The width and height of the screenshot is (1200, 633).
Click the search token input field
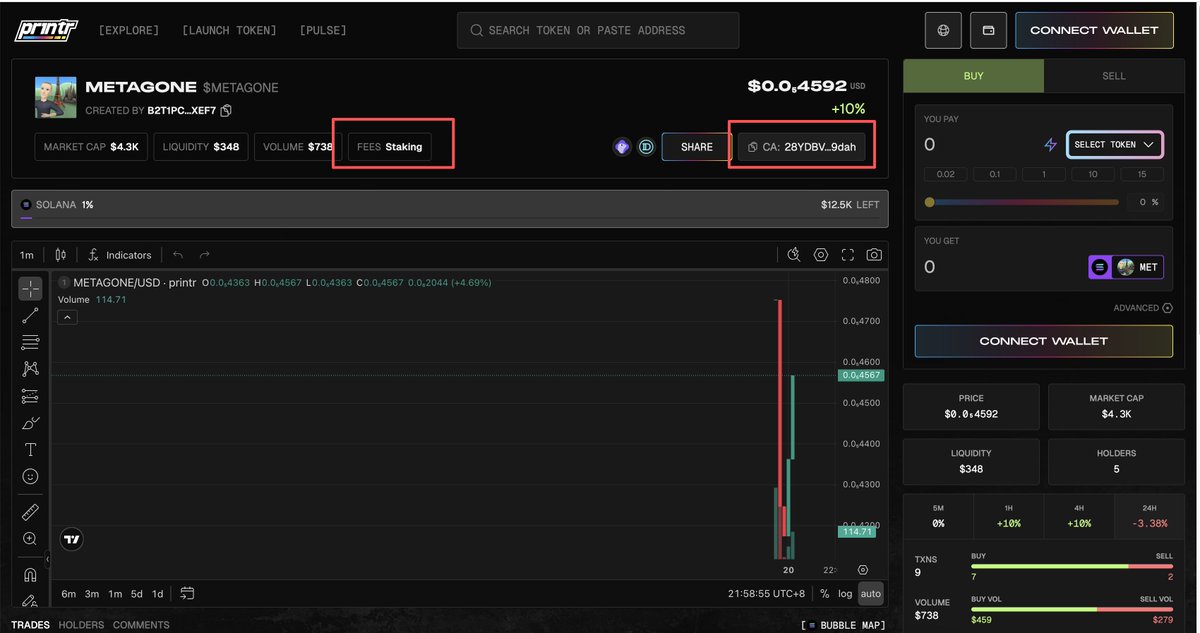coord(598,30)
